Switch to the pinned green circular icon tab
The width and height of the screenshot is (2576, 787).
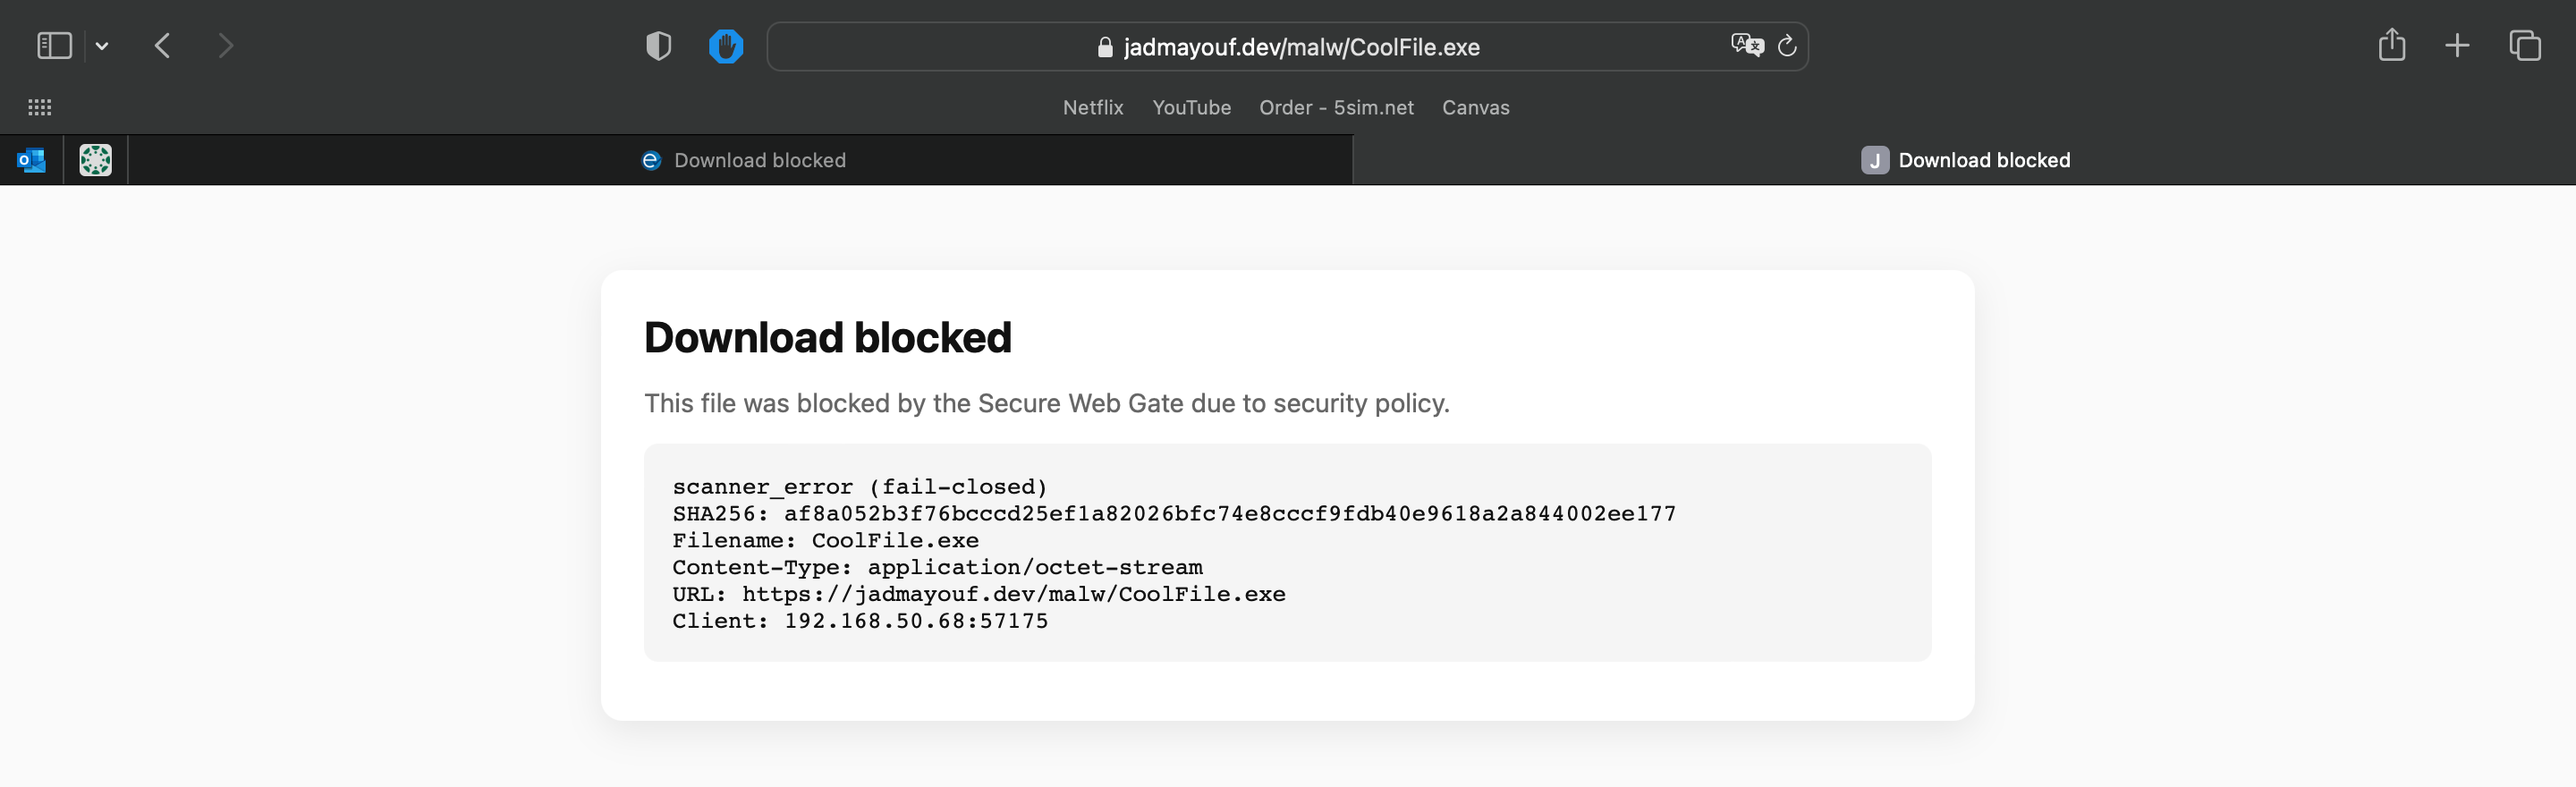[96, 160]
